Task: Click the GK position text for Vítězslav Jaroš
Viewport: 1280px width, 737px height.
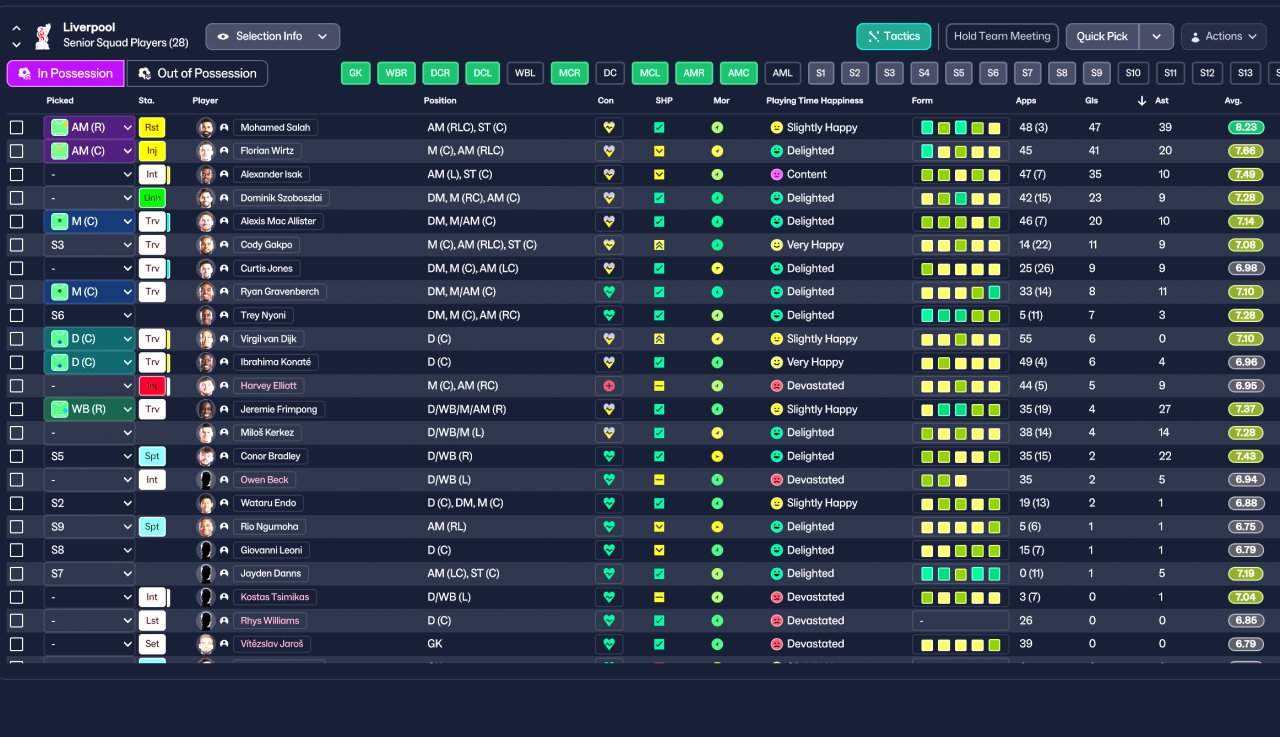Action: [x=435, y=644]
